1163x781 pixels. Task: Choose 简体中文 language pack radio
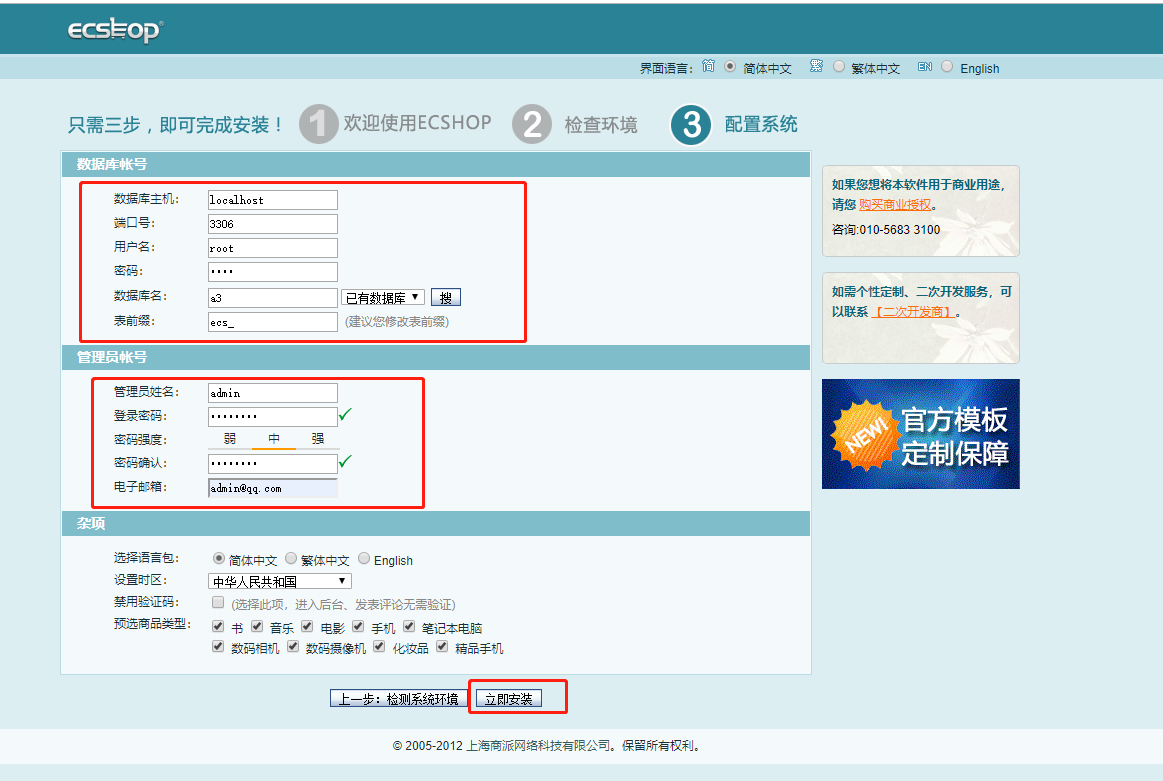(x=219, y=558)
